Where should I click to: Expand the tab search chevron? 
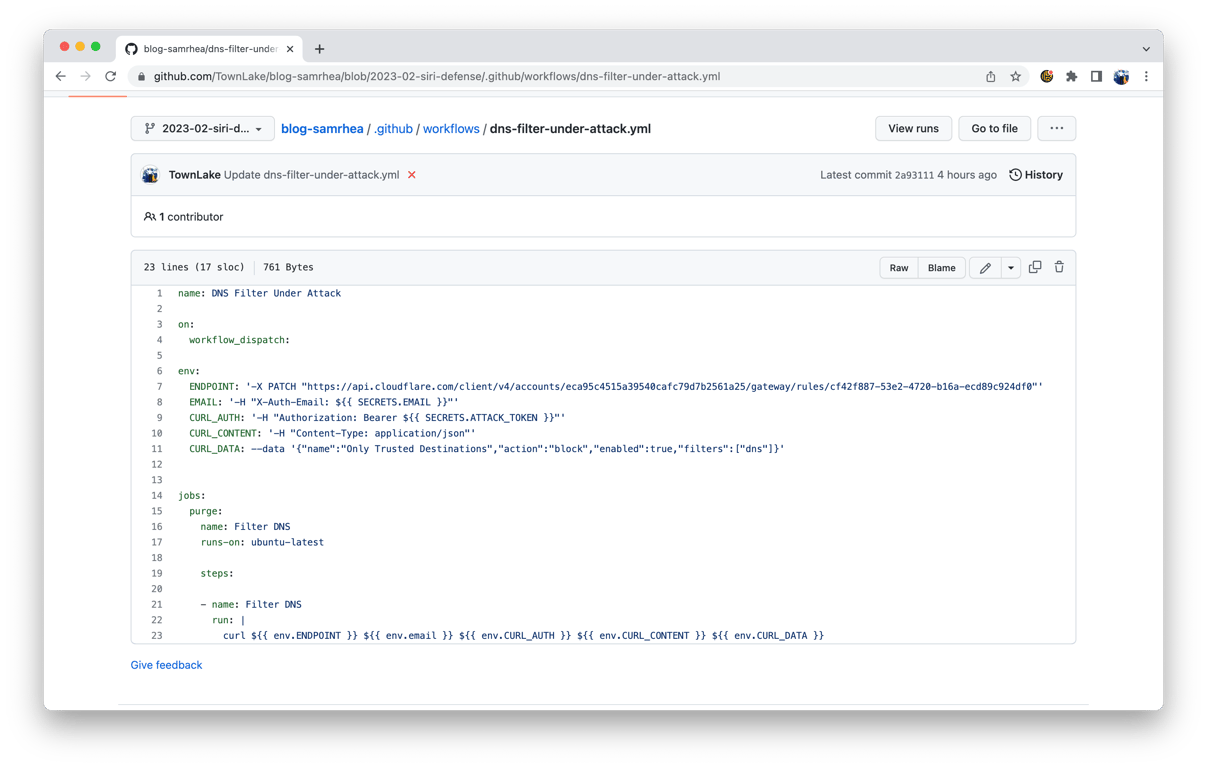click(x=1146, y=48)
